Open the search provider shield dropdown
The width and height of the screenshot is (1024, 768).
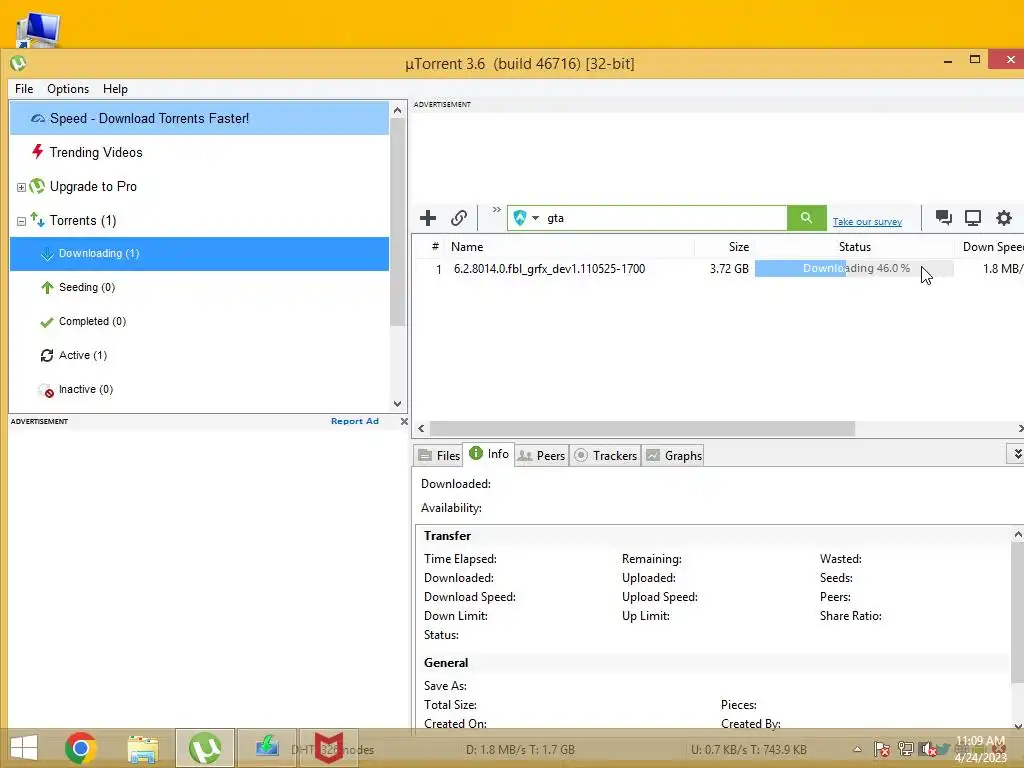526,217
